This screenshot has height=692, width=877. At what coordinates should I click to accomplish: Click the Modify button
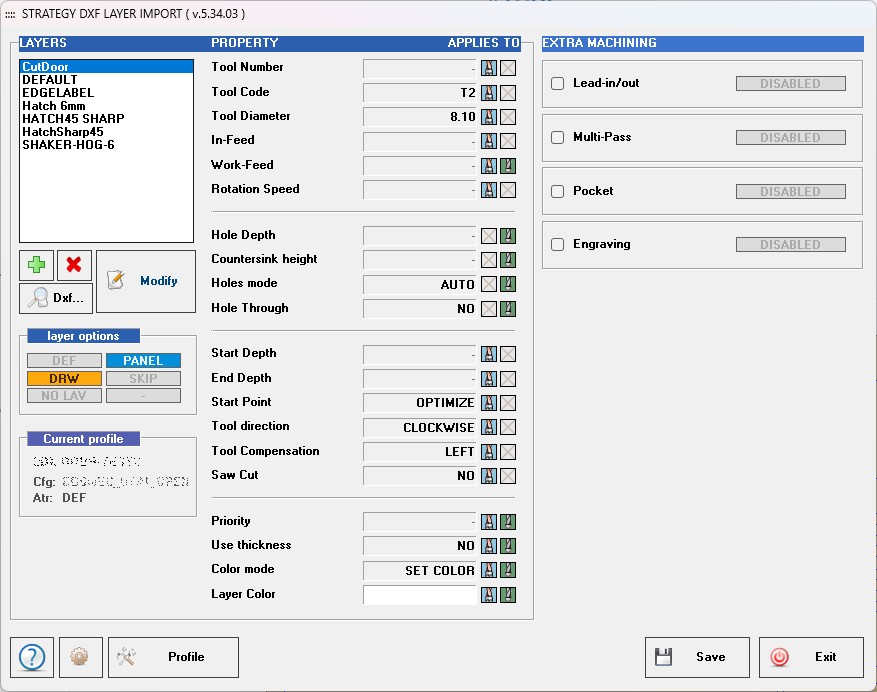[x=146, y=281]
